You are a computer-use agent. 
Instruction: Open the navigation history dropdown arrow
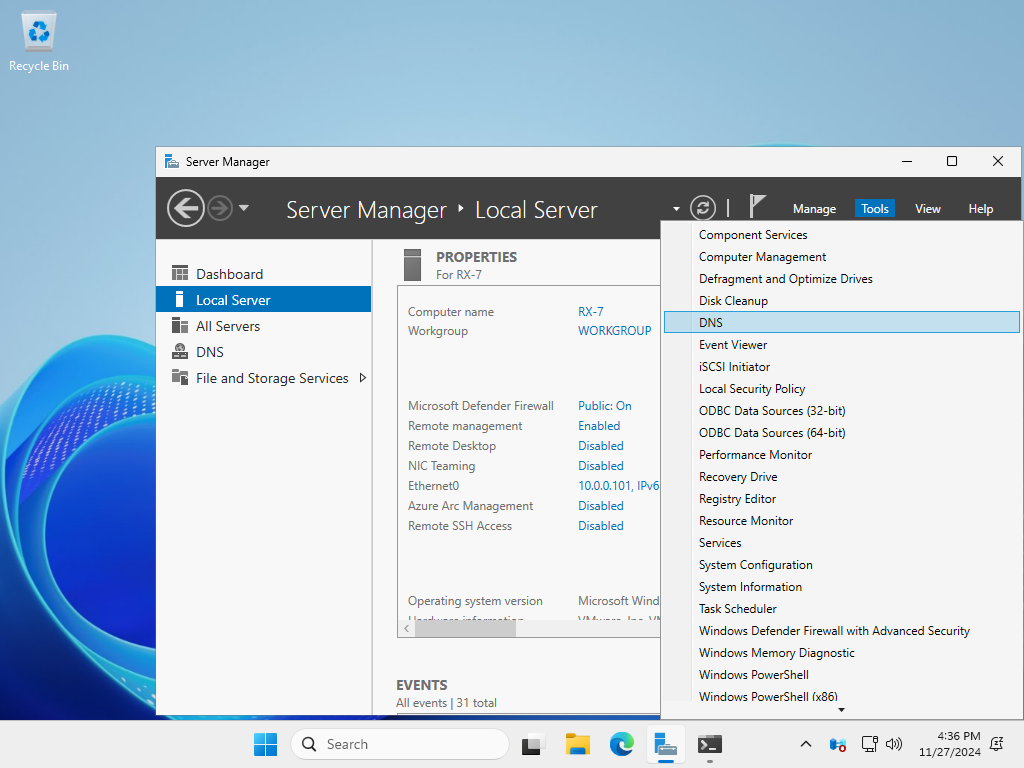244,208
